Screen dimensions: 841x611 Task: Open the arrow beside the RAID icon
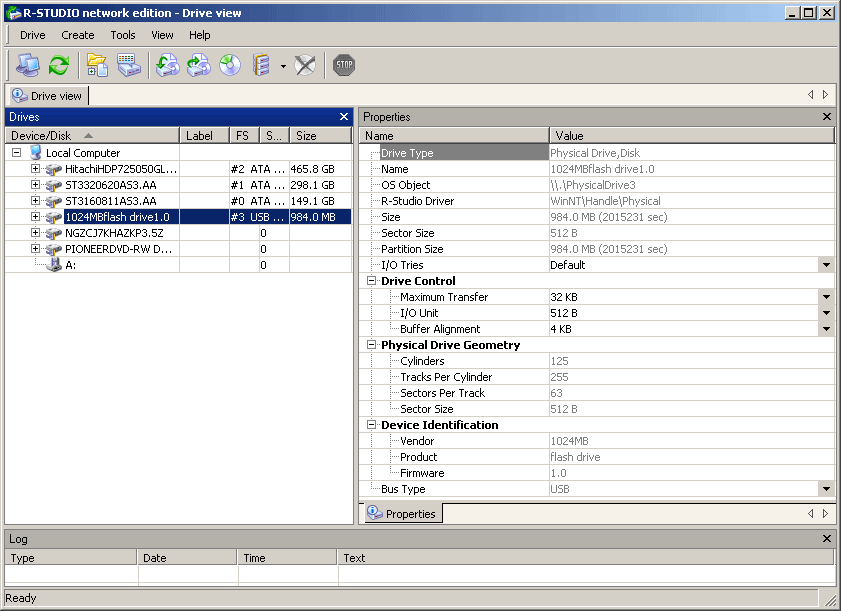283,67
